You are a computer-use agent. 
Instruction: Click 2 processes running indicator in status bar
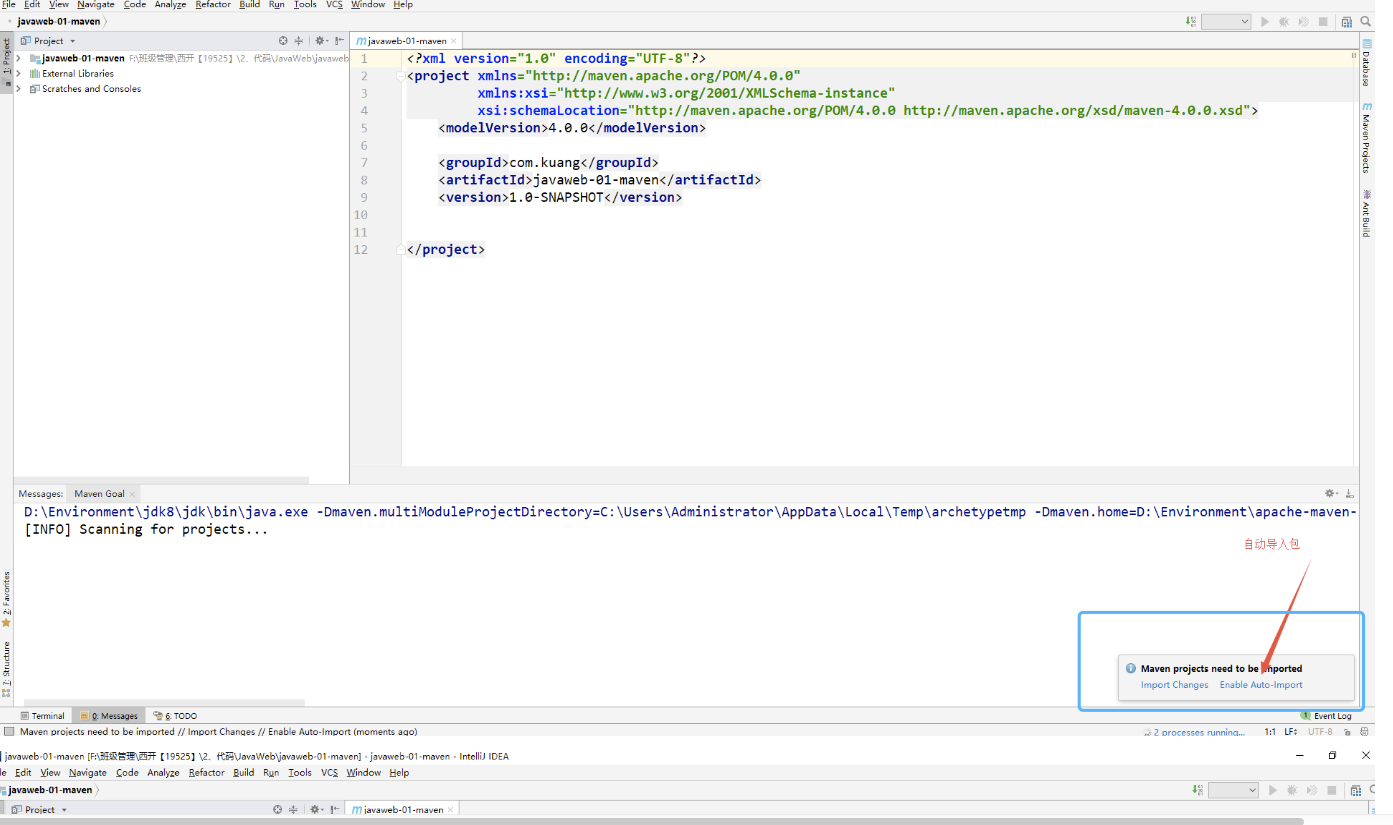[x=1195, y=732]
